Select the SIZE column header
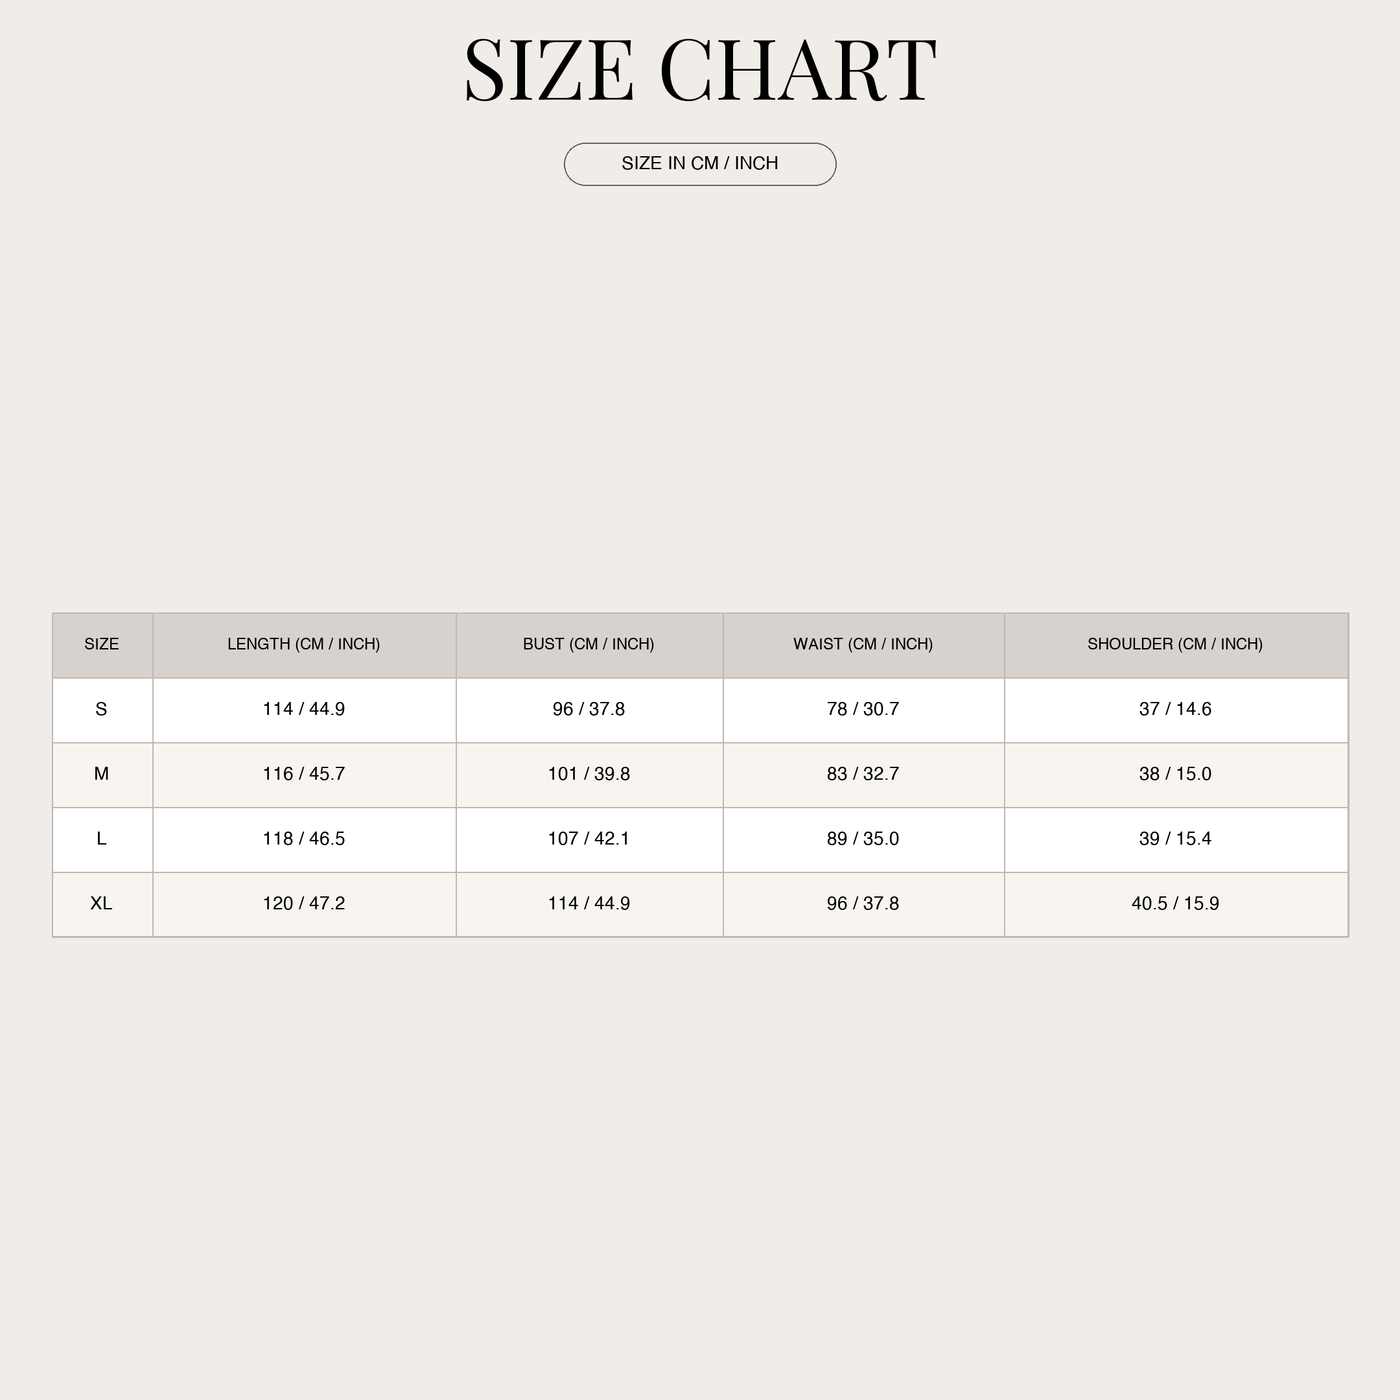The width and height of the screenshot is (1400, 1400). click(102, 645)
